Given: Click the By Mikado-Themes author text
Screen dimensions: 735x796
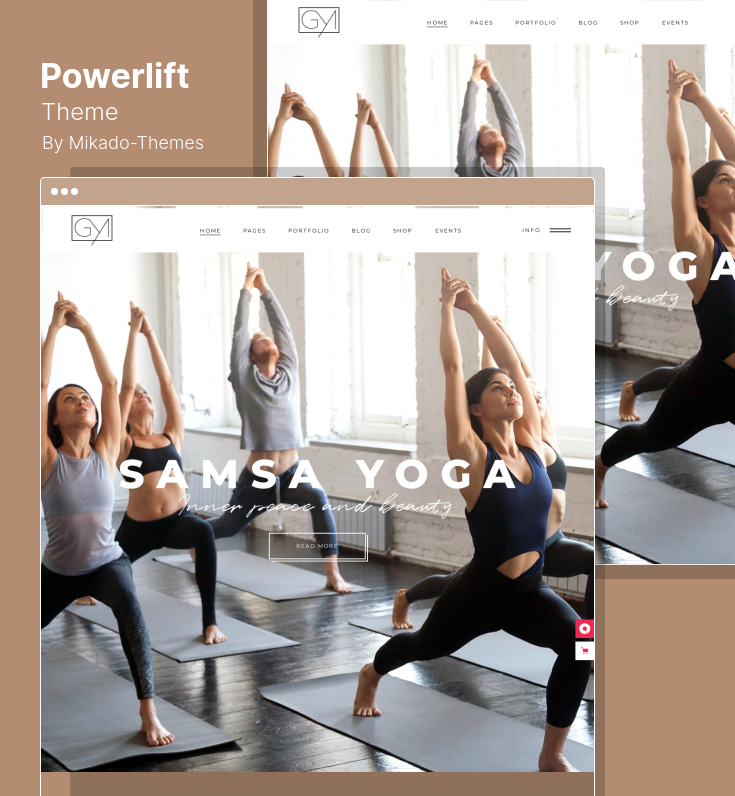Looking at the screenshot, I should coord(123,143).
